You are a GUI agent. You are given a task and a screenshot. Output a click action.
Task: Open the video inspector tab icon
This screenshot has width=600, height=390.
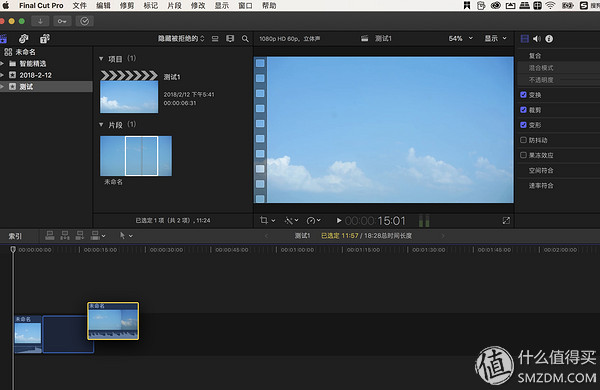click(x=525, y=39)
